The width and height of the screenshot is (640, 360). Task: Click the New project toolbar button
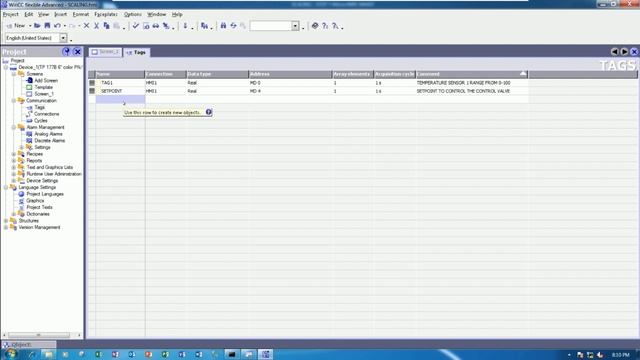pyautogui.click(x=16, y=26)
